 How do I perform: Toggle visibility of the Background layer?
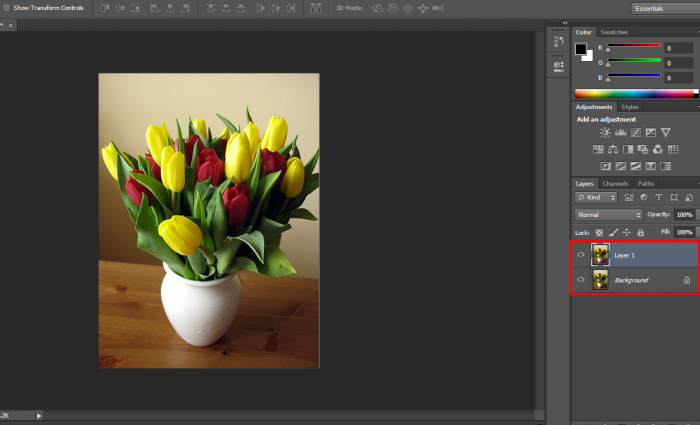[x=581, y=280]
